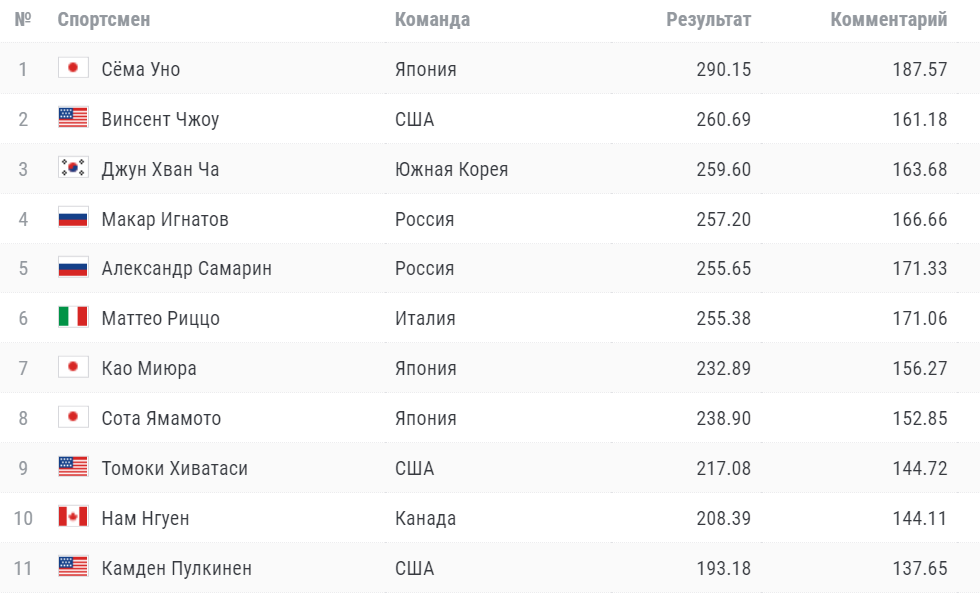The height and width of the screenshot is (598, 980).
Task: Sort by the Комментарий column header
Action: pyautogui.click(x=888, y=20)
